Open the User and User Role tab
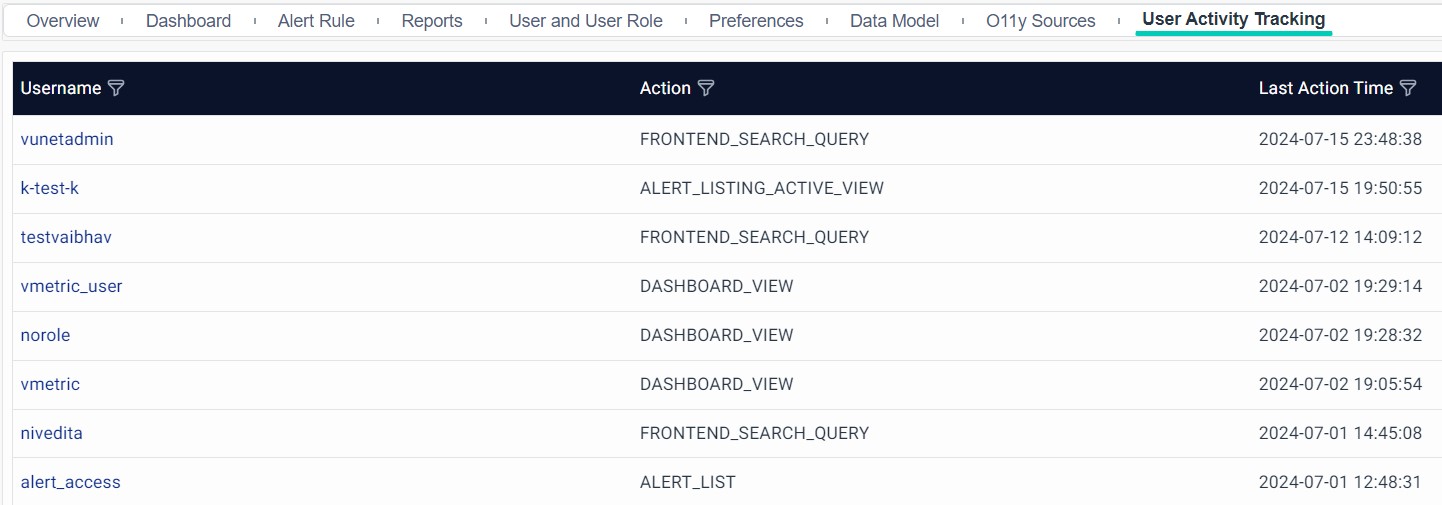 pyautogui.click(x=586, y=21)
